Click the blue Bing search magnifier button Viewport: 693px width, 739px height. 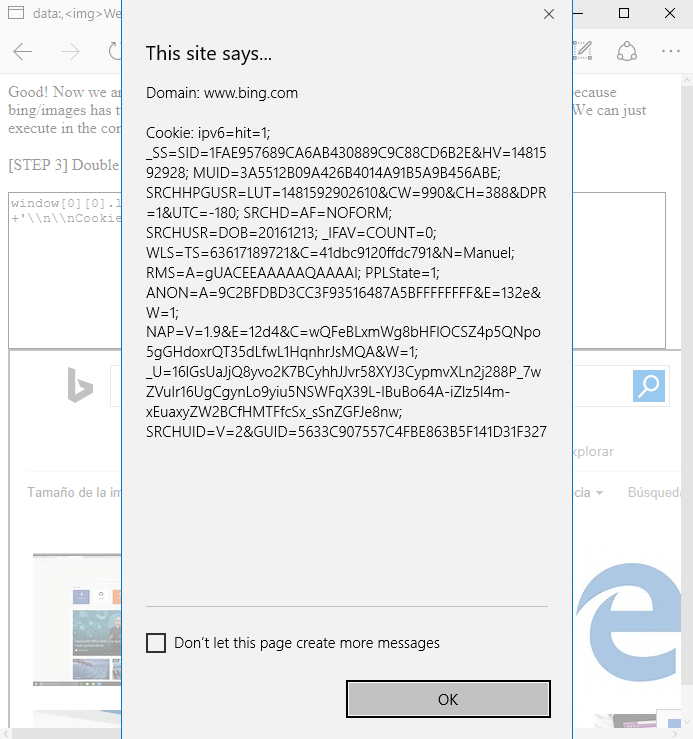click(649, 386)
